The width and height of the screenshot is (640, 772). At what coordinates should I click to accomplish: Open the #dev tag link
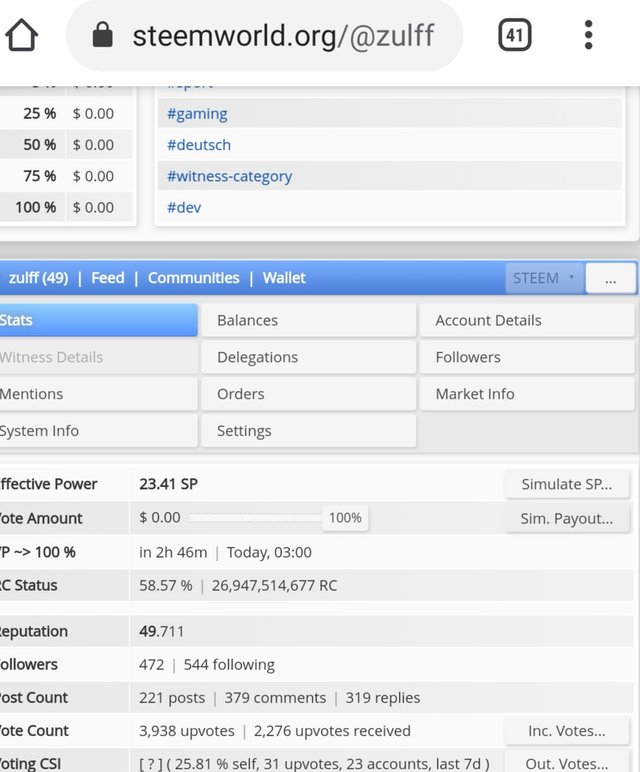[184, 207]
